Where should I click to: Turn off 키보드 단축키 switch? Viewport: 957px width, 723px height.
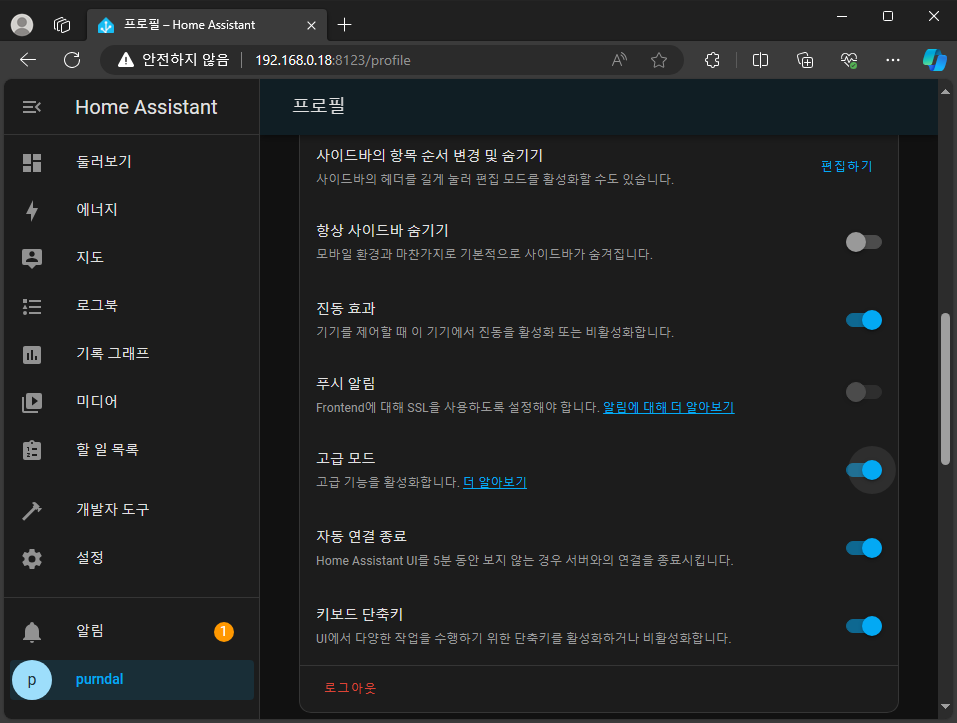tap(864, 627)
